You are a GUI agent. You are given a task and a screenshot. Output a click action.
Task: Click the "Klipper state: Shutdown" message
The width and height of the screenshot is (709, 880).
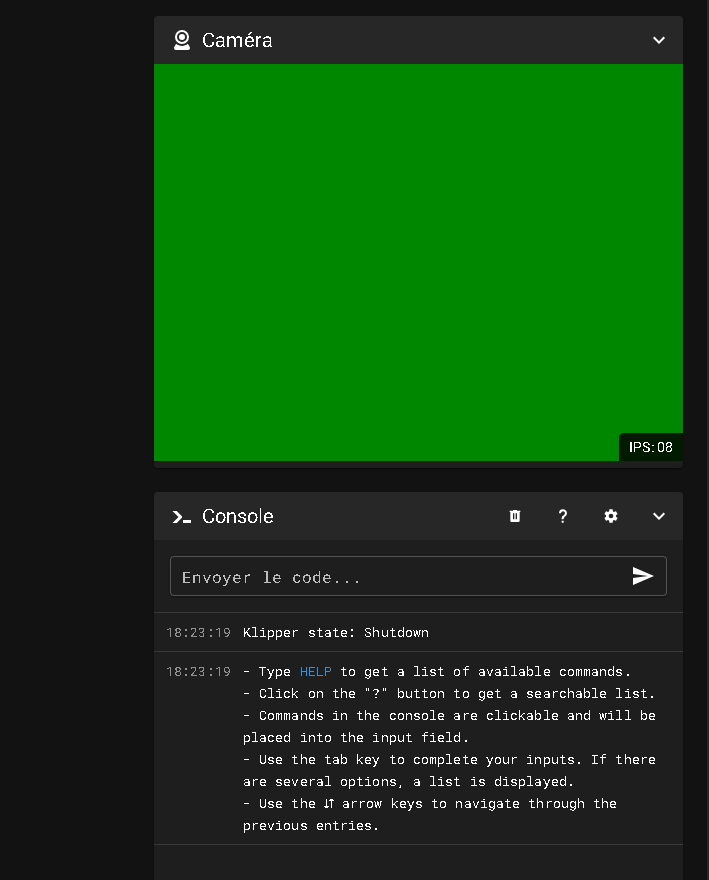(336, 632)
